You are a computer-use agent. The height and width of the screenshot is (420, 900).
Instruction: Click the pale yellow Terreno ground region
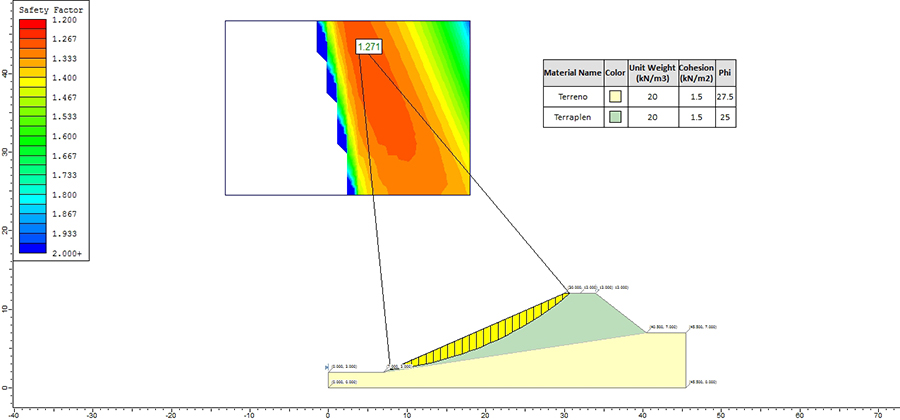(574, 367)
